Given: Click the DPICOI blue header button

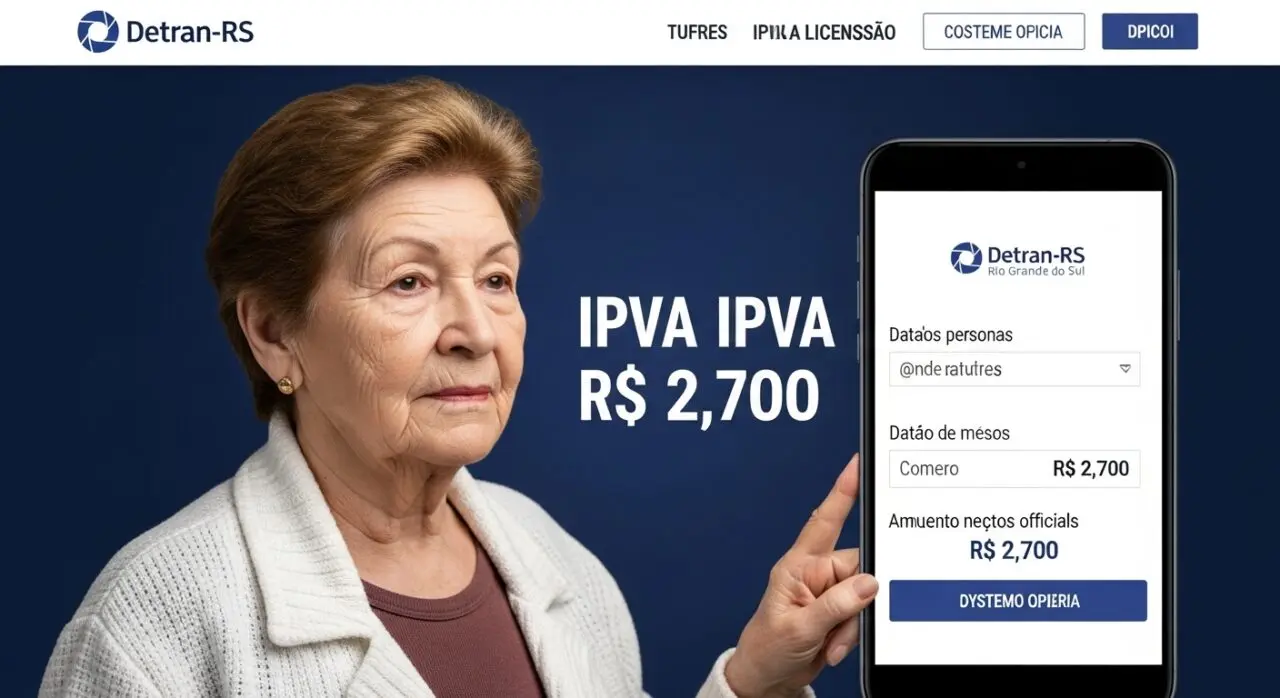Looking at the screenshot, I should coord(1150,32).
